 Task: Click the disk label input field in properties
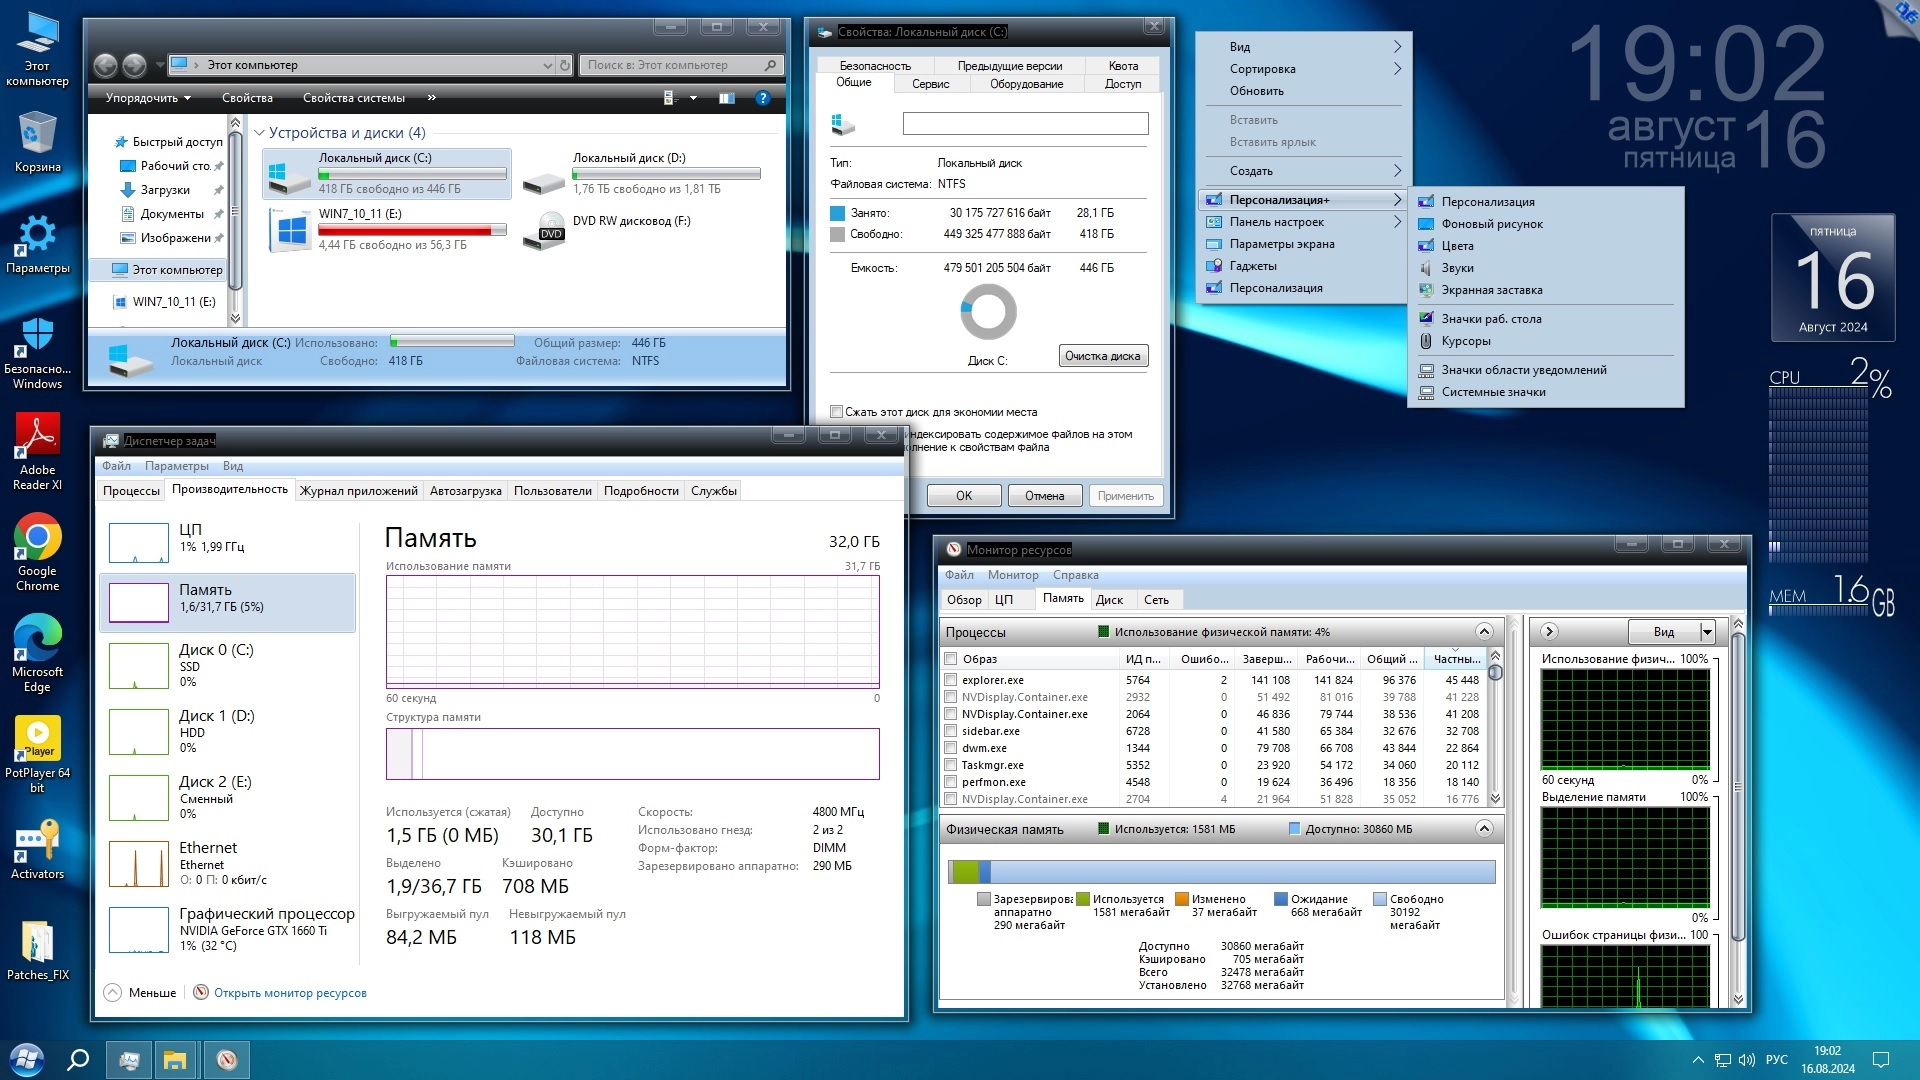[x=1025, y=124]
